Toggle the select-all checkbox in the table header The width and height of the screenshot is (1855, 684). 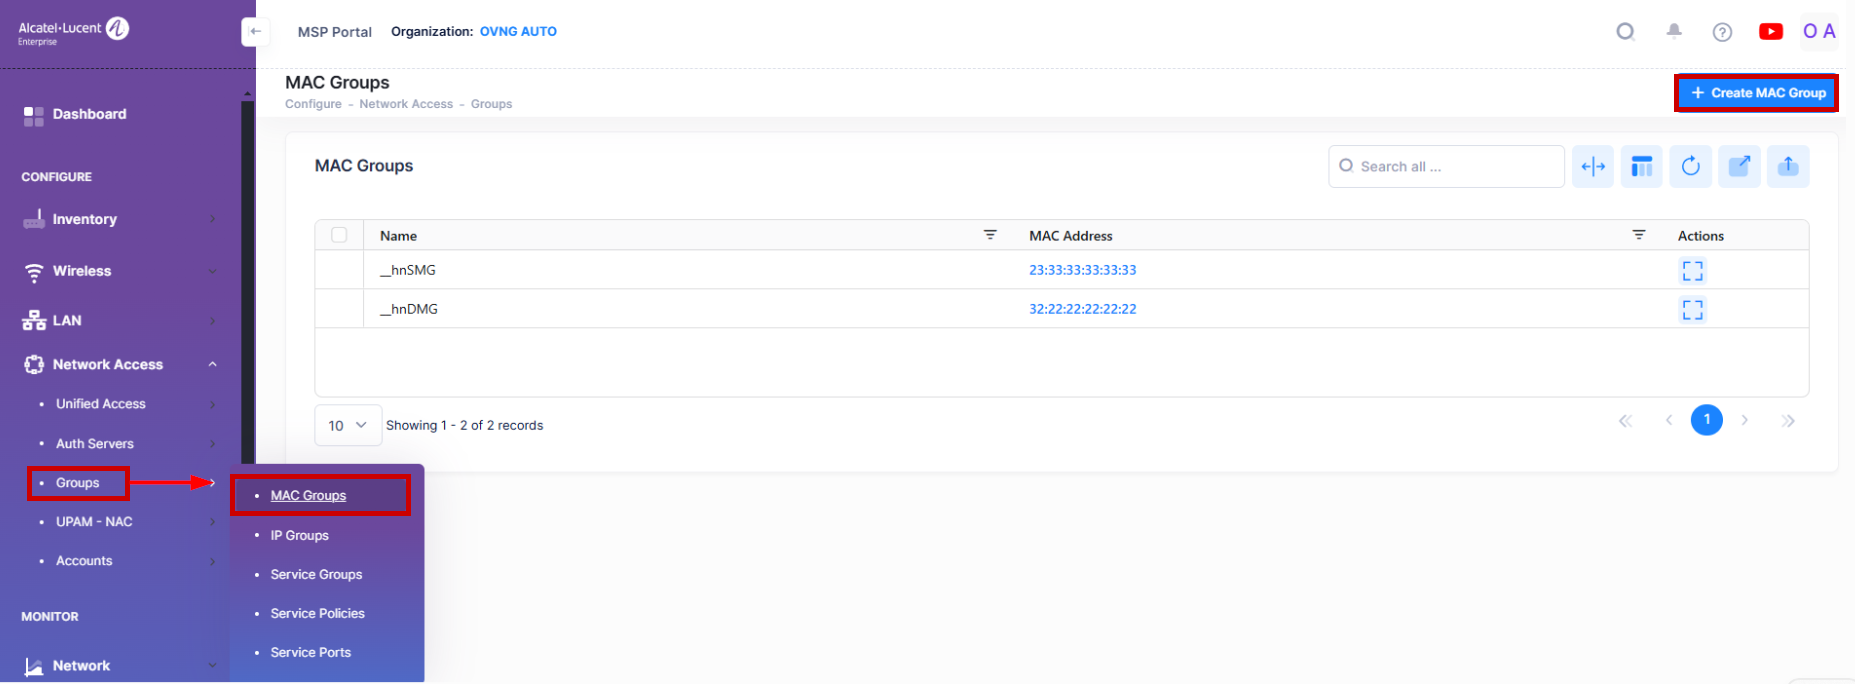[339, 235]
